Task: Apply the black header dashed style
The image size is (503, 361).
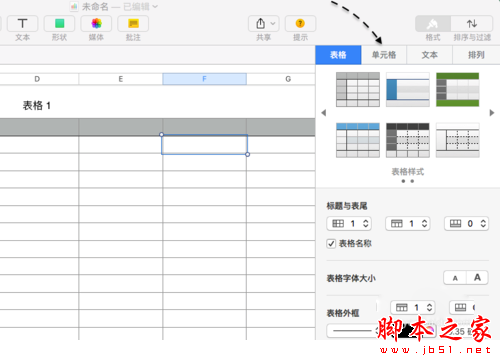Action: tap(408, 140)
